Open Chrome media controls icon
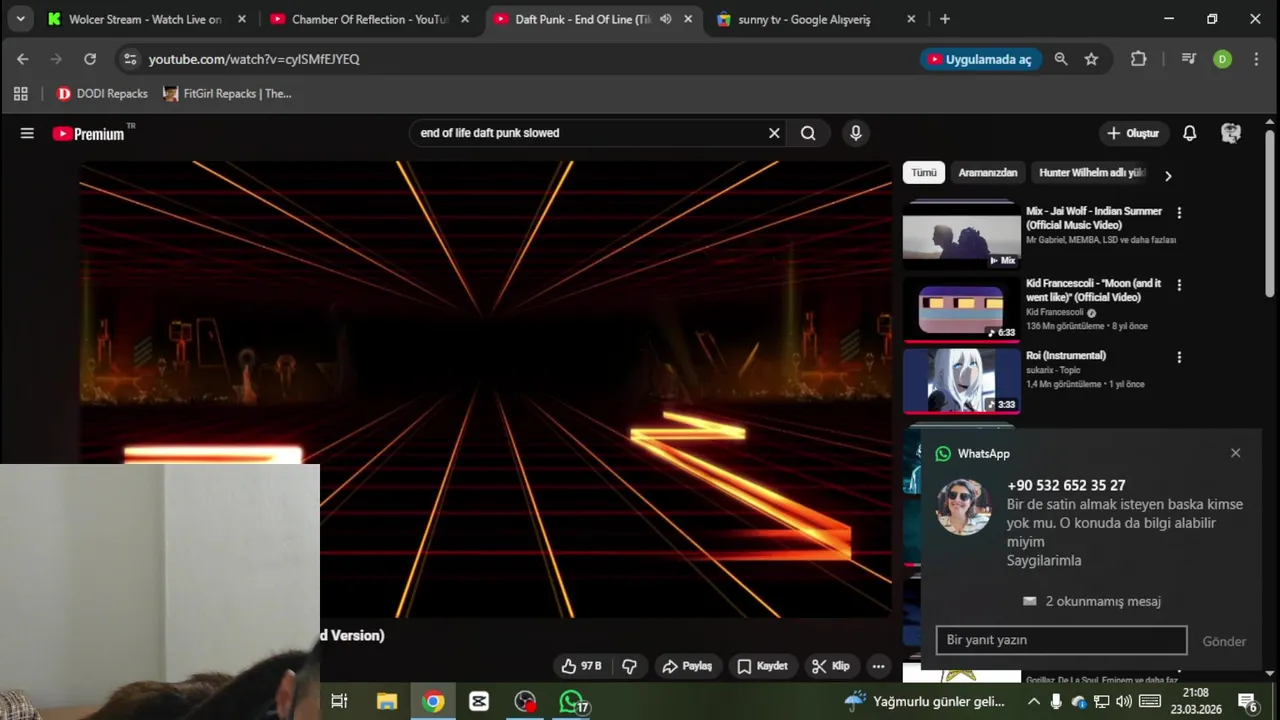The image size is (1280, 720). (1188, 59)
